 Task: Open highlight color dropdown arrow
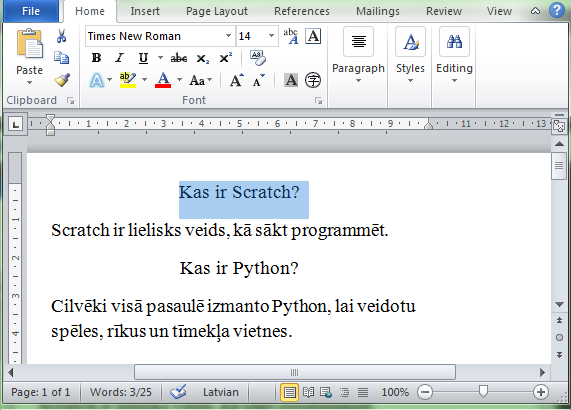tap(145, 79)
